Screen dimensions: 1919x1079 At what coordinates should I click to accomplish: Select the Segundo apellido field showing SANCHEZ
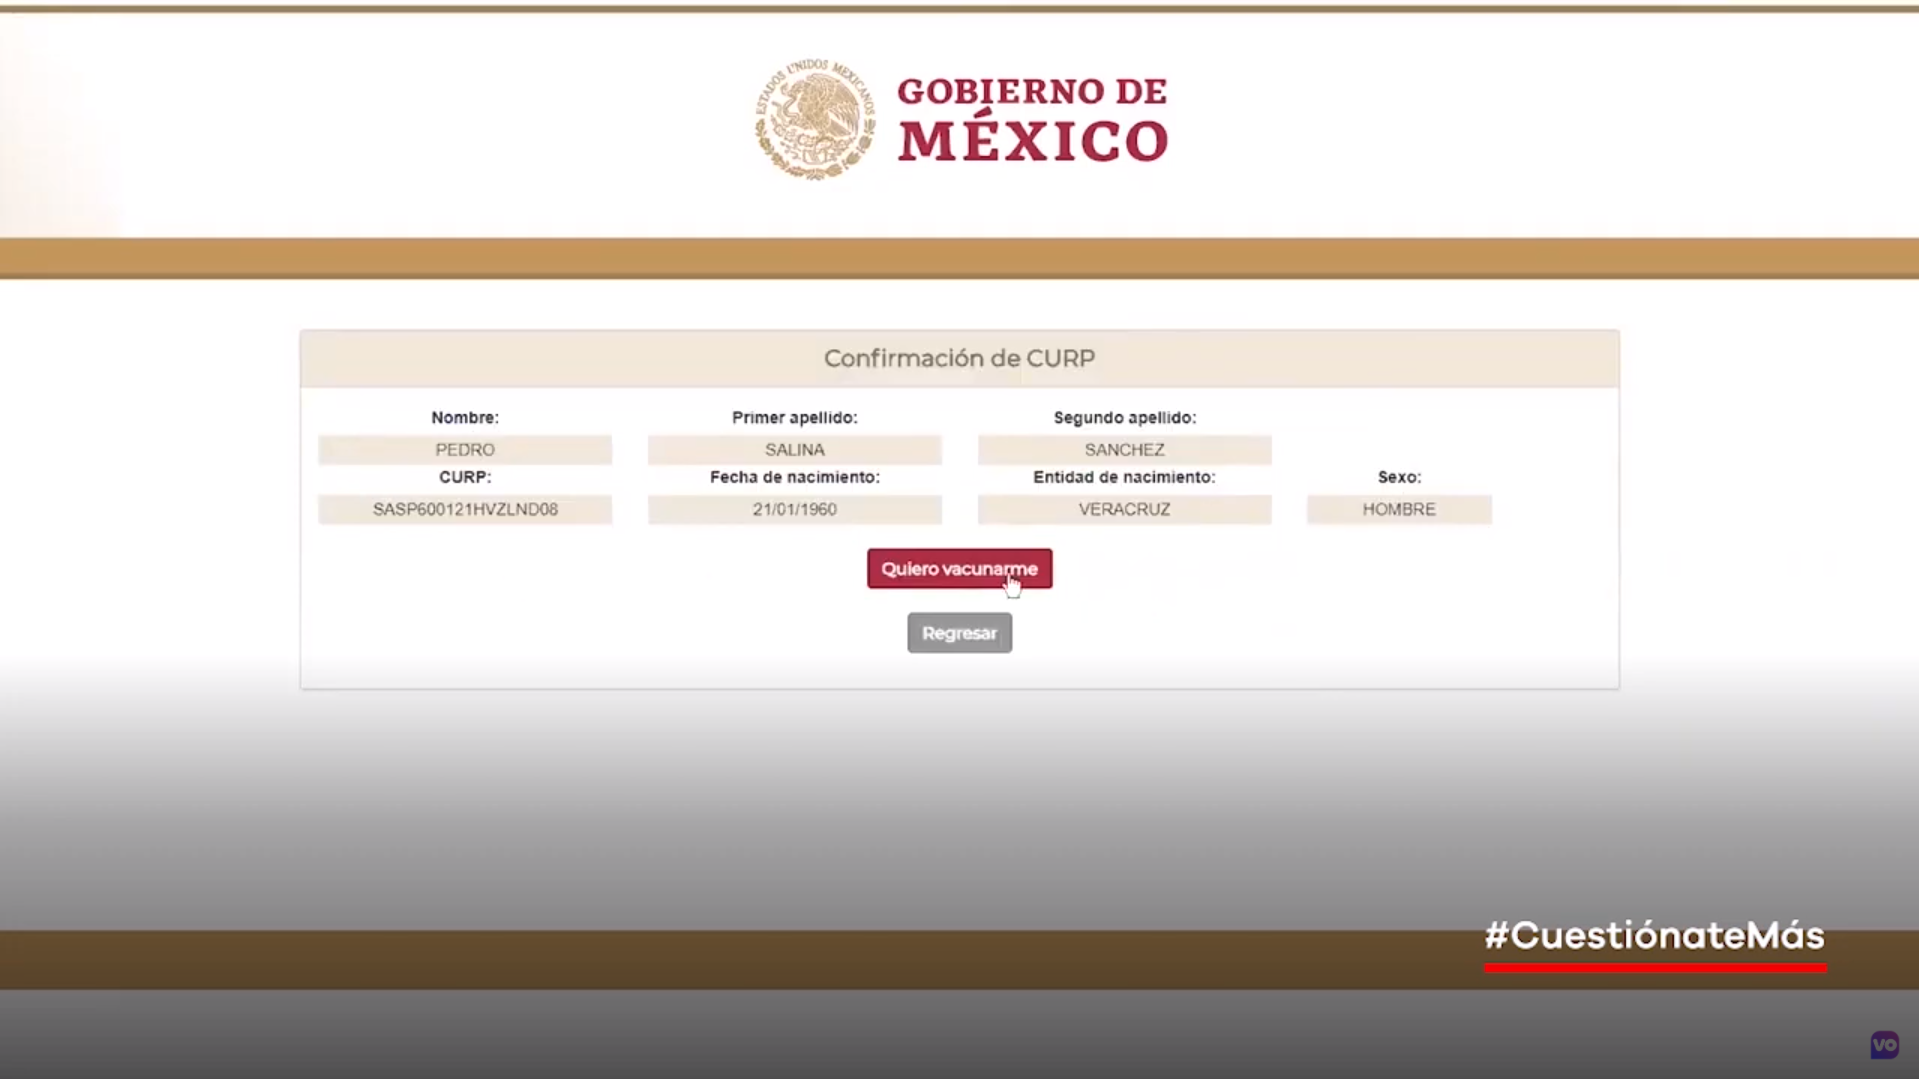click(x=1123, y=449)
